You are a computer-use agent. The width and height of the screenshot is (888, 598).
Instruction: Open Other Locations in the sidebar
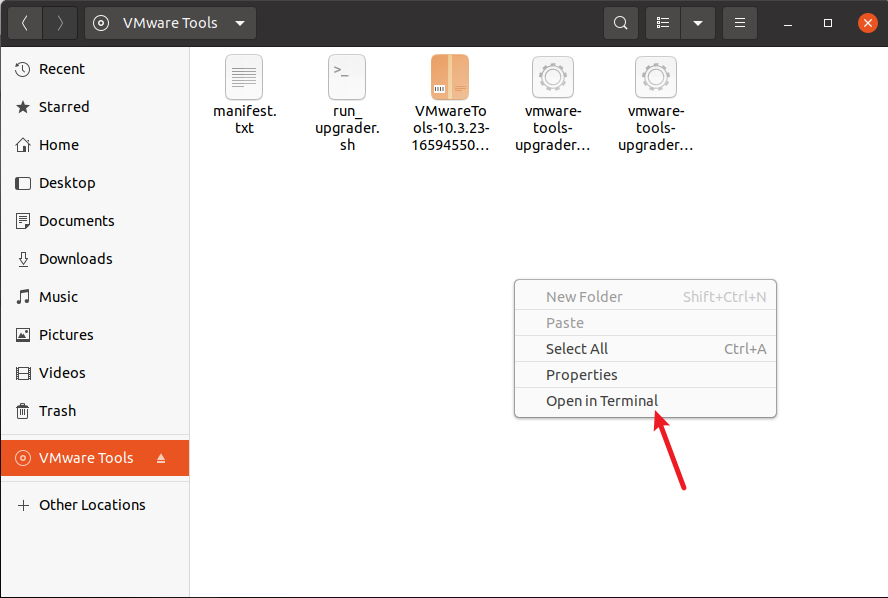92,505
